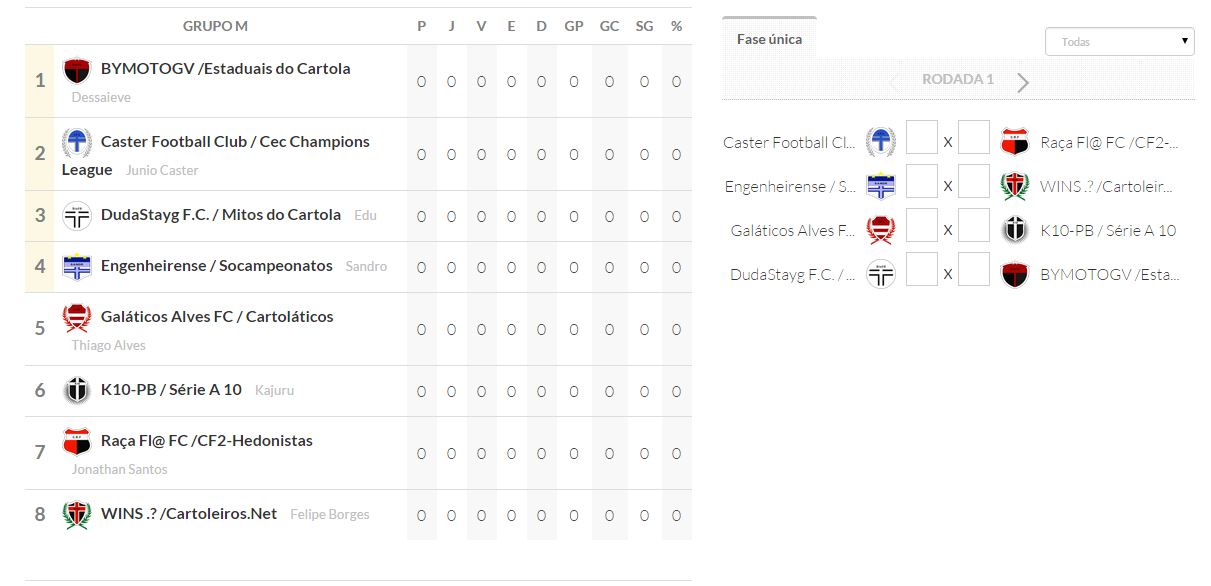Screen dimensions: 1211x586
Task: Click the DudaStayg F.C. crest in standings
Action: pos(77,216)
